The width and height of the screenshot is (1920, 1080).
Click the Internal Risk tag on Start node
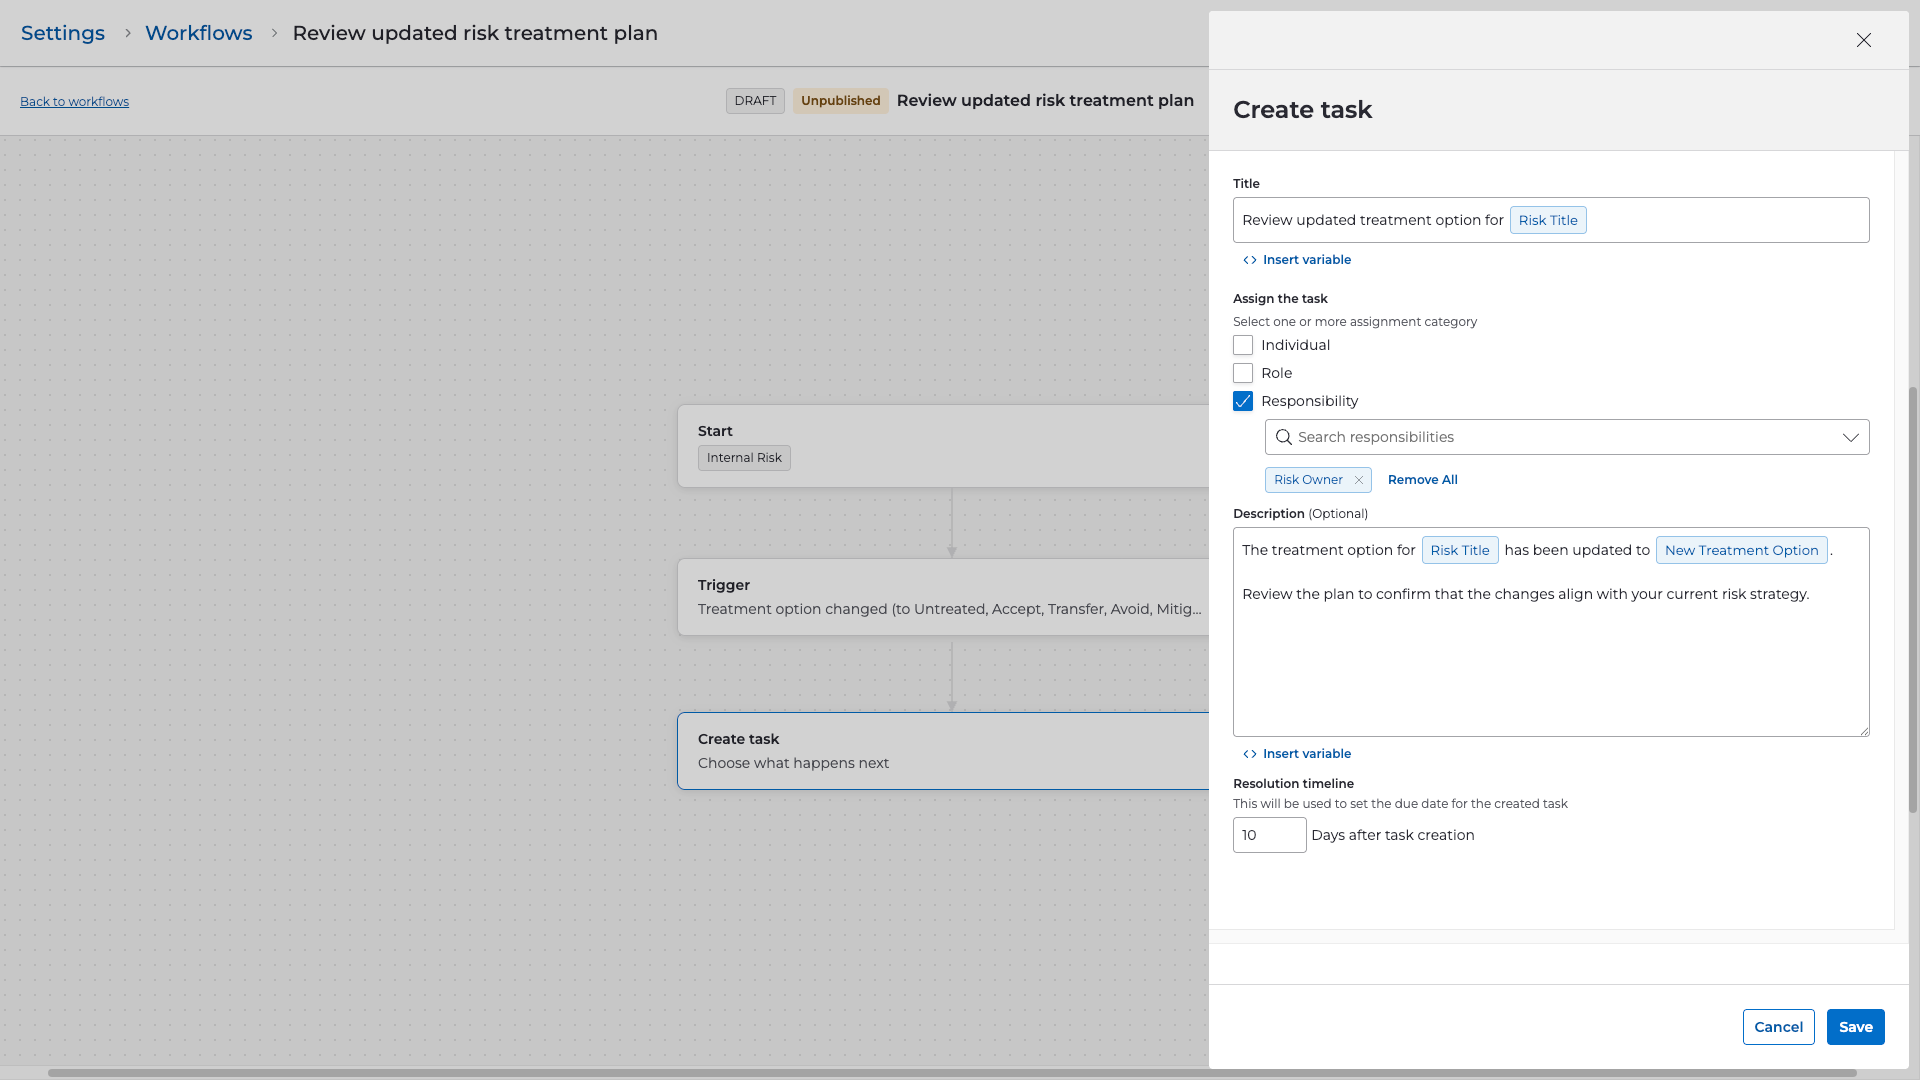coord(744,457)
